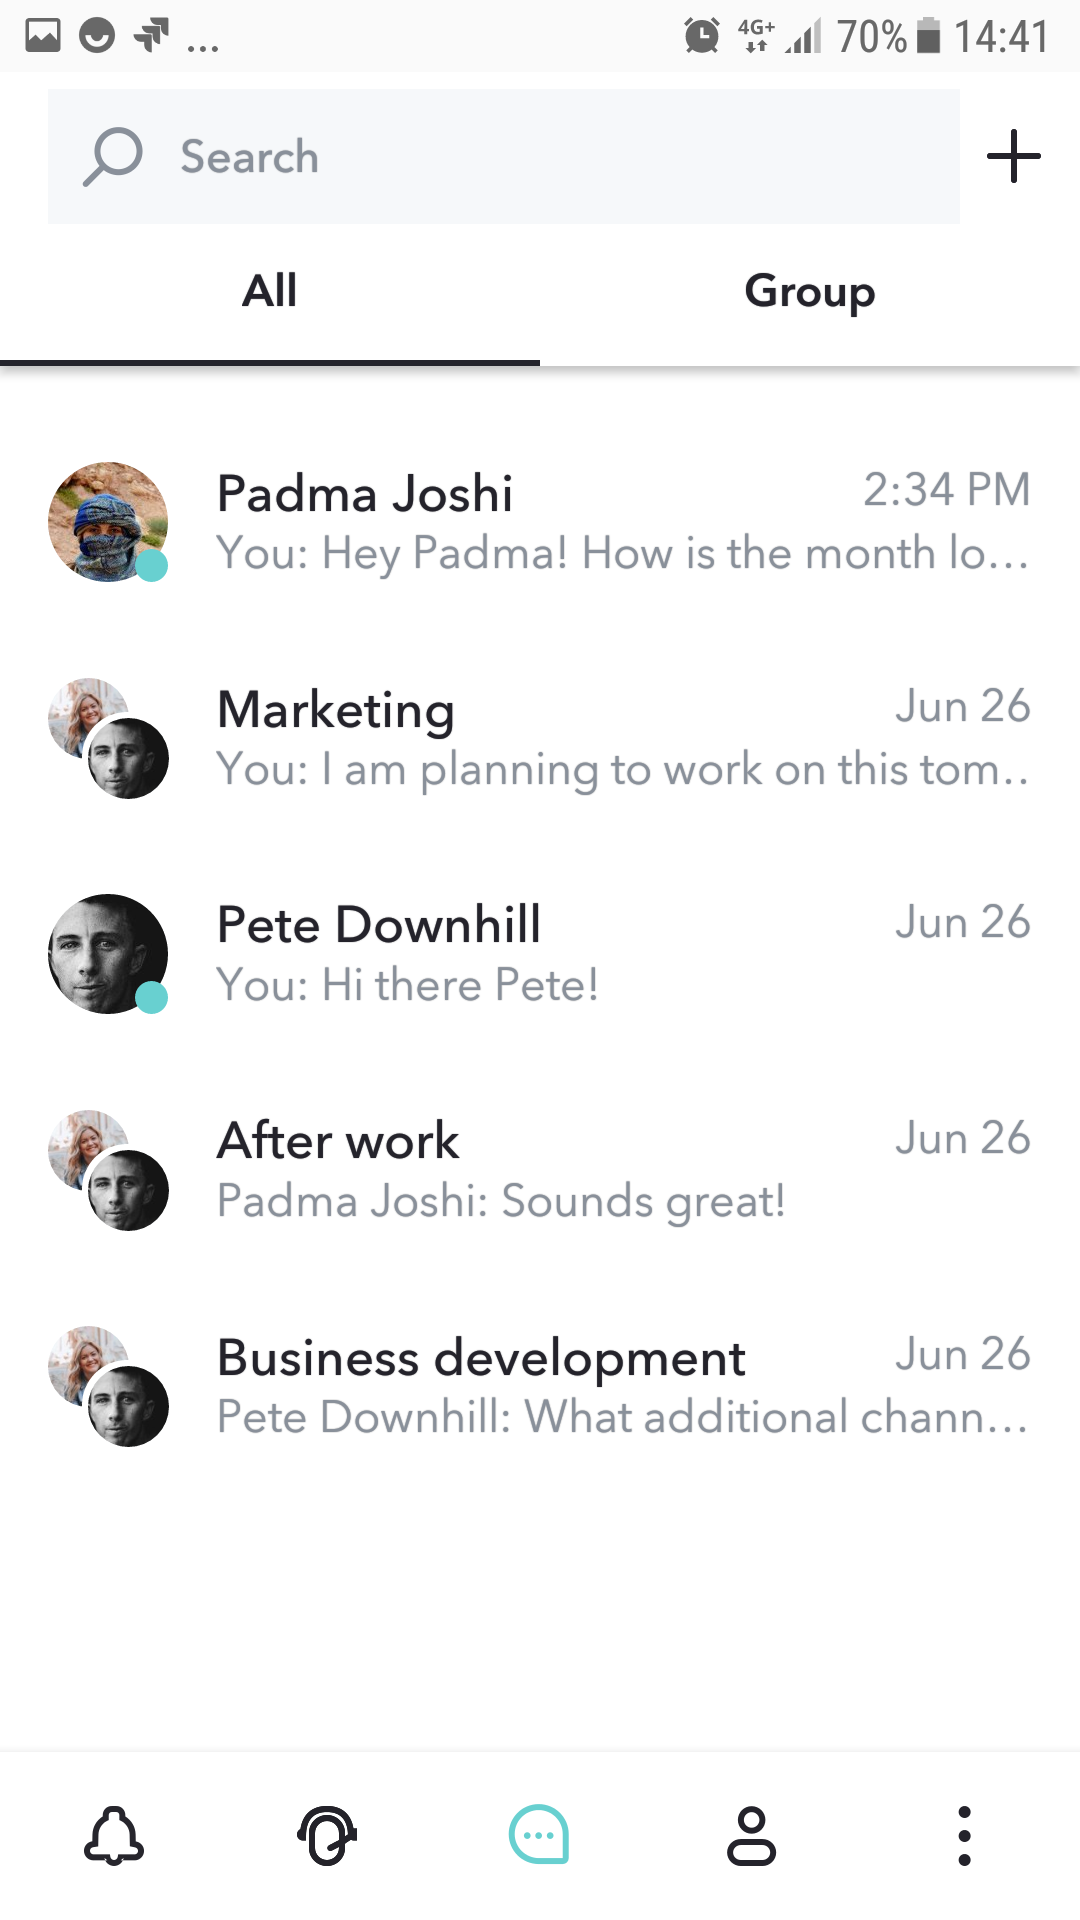Tap Padma Joshi's profile picture

tap(108, 522)
